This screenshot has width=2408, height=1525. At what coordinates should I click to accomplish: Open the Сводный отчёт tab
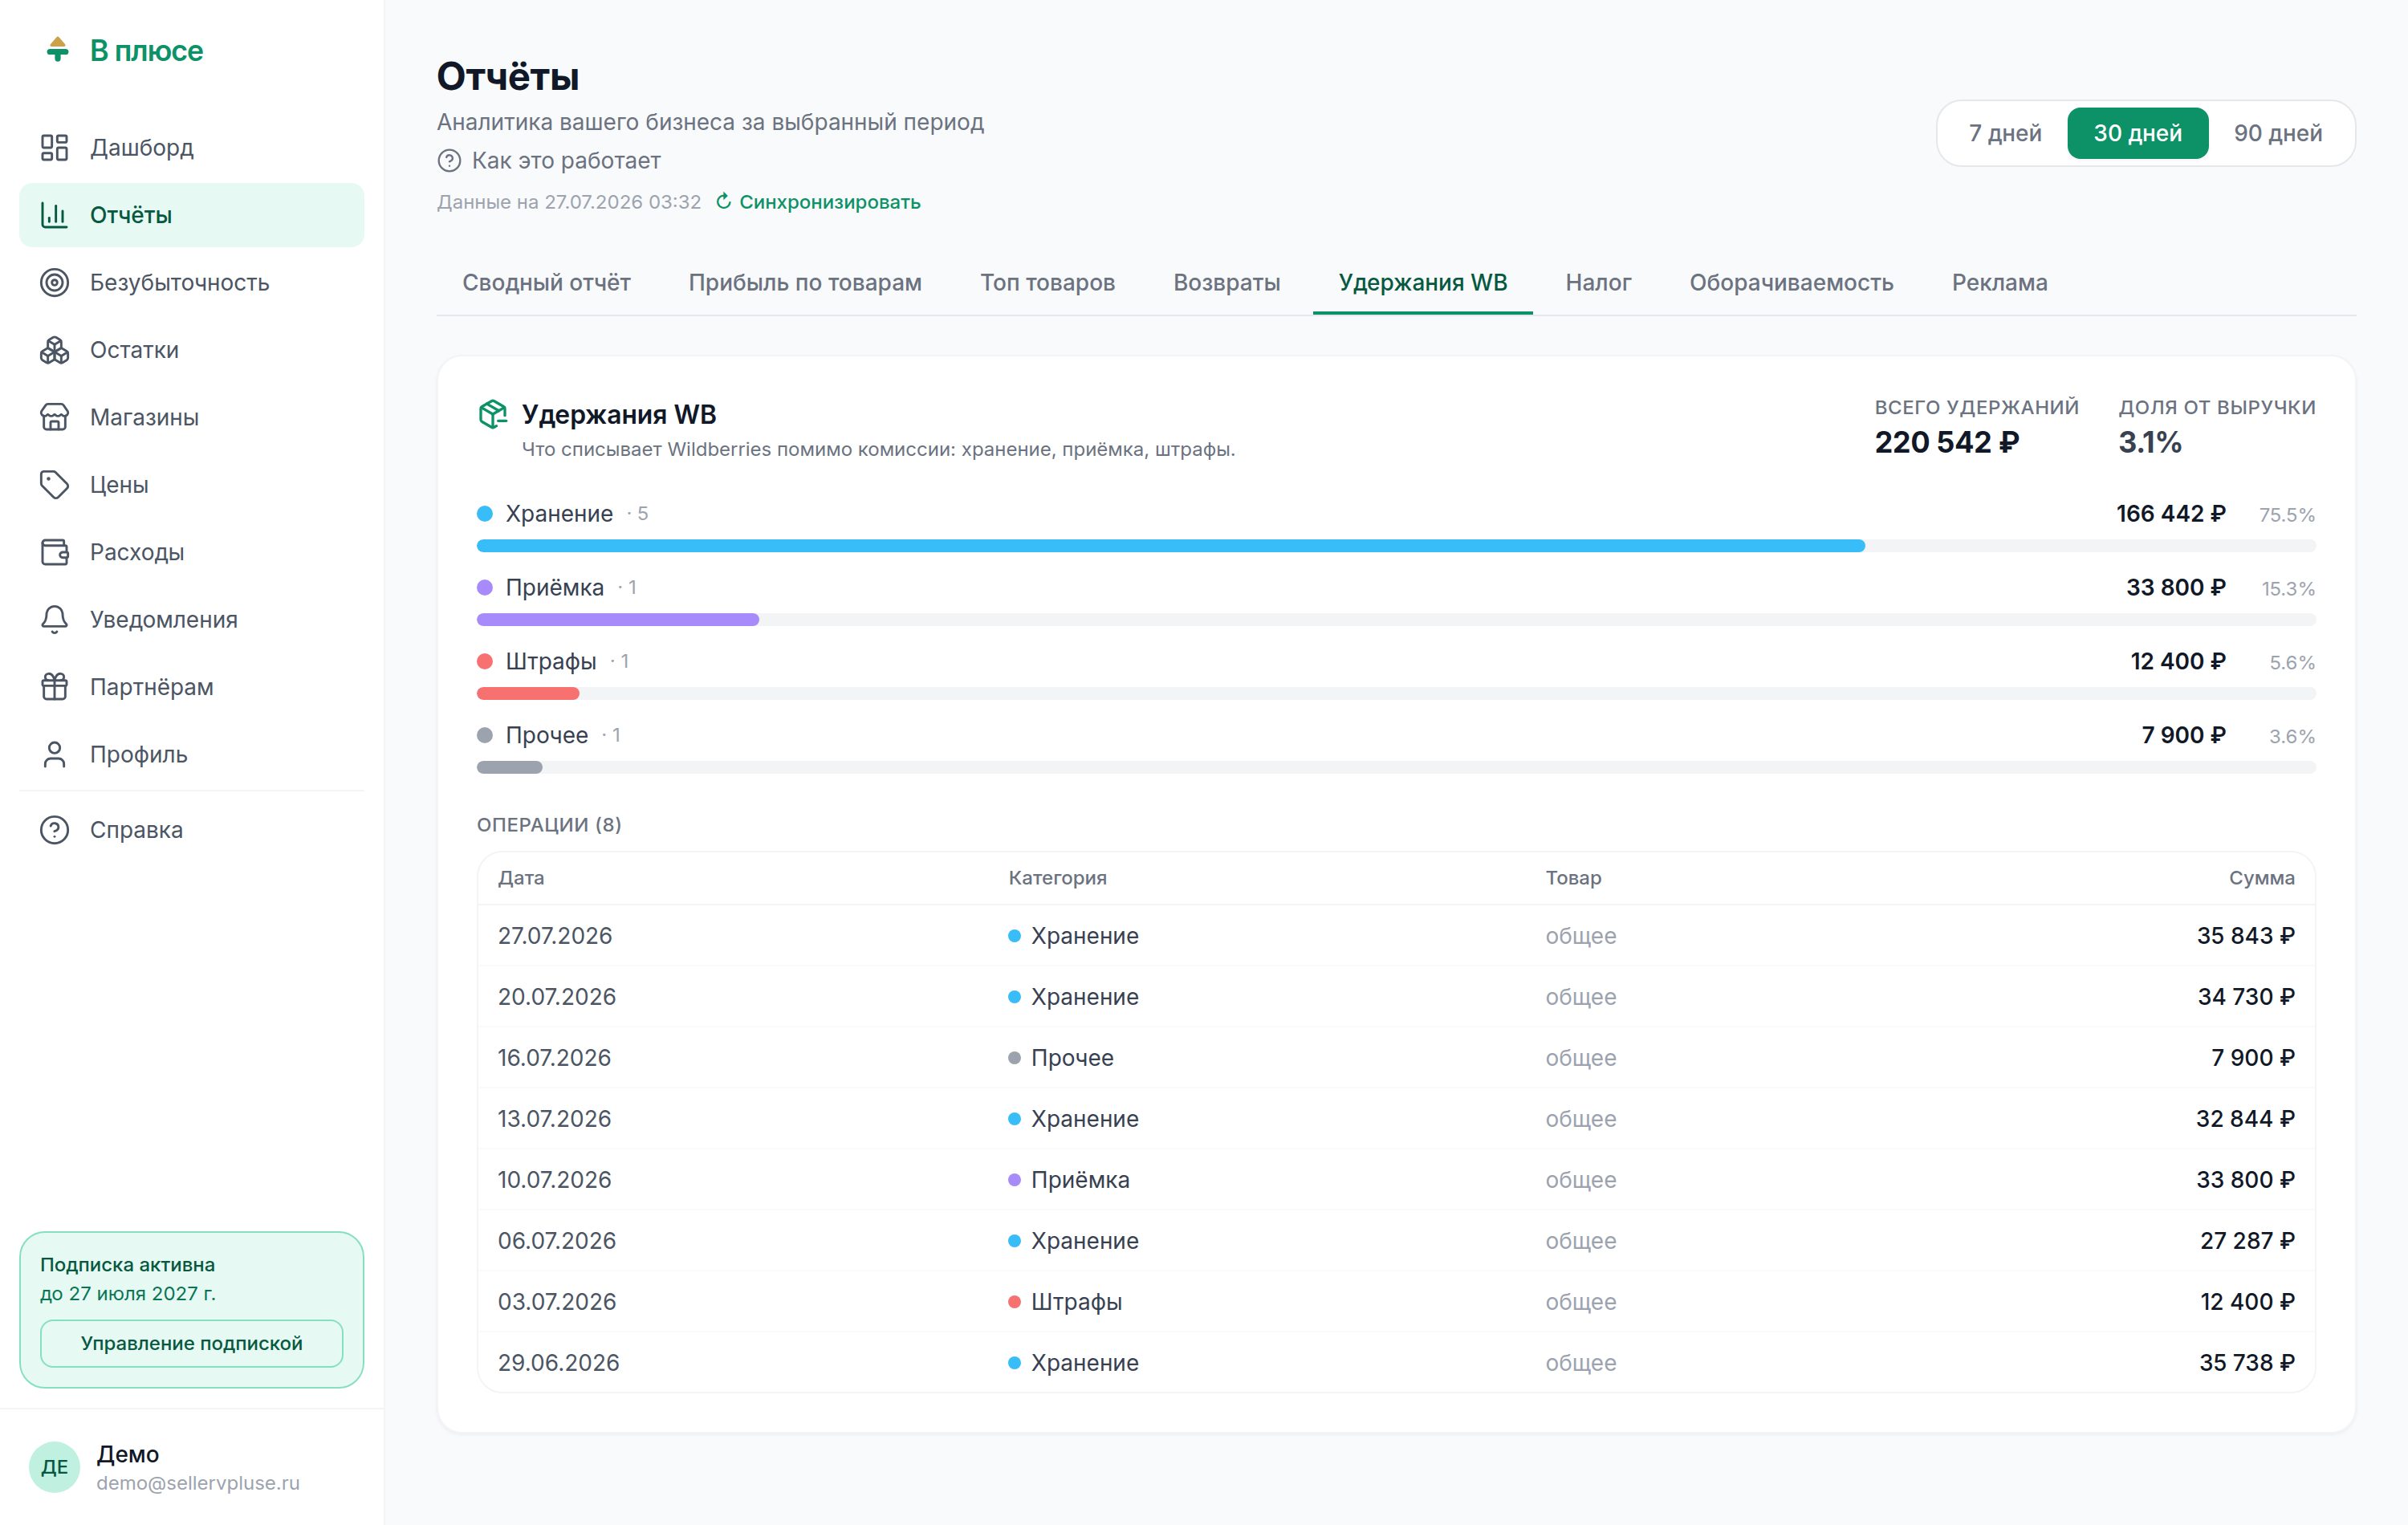click(546, 283)
